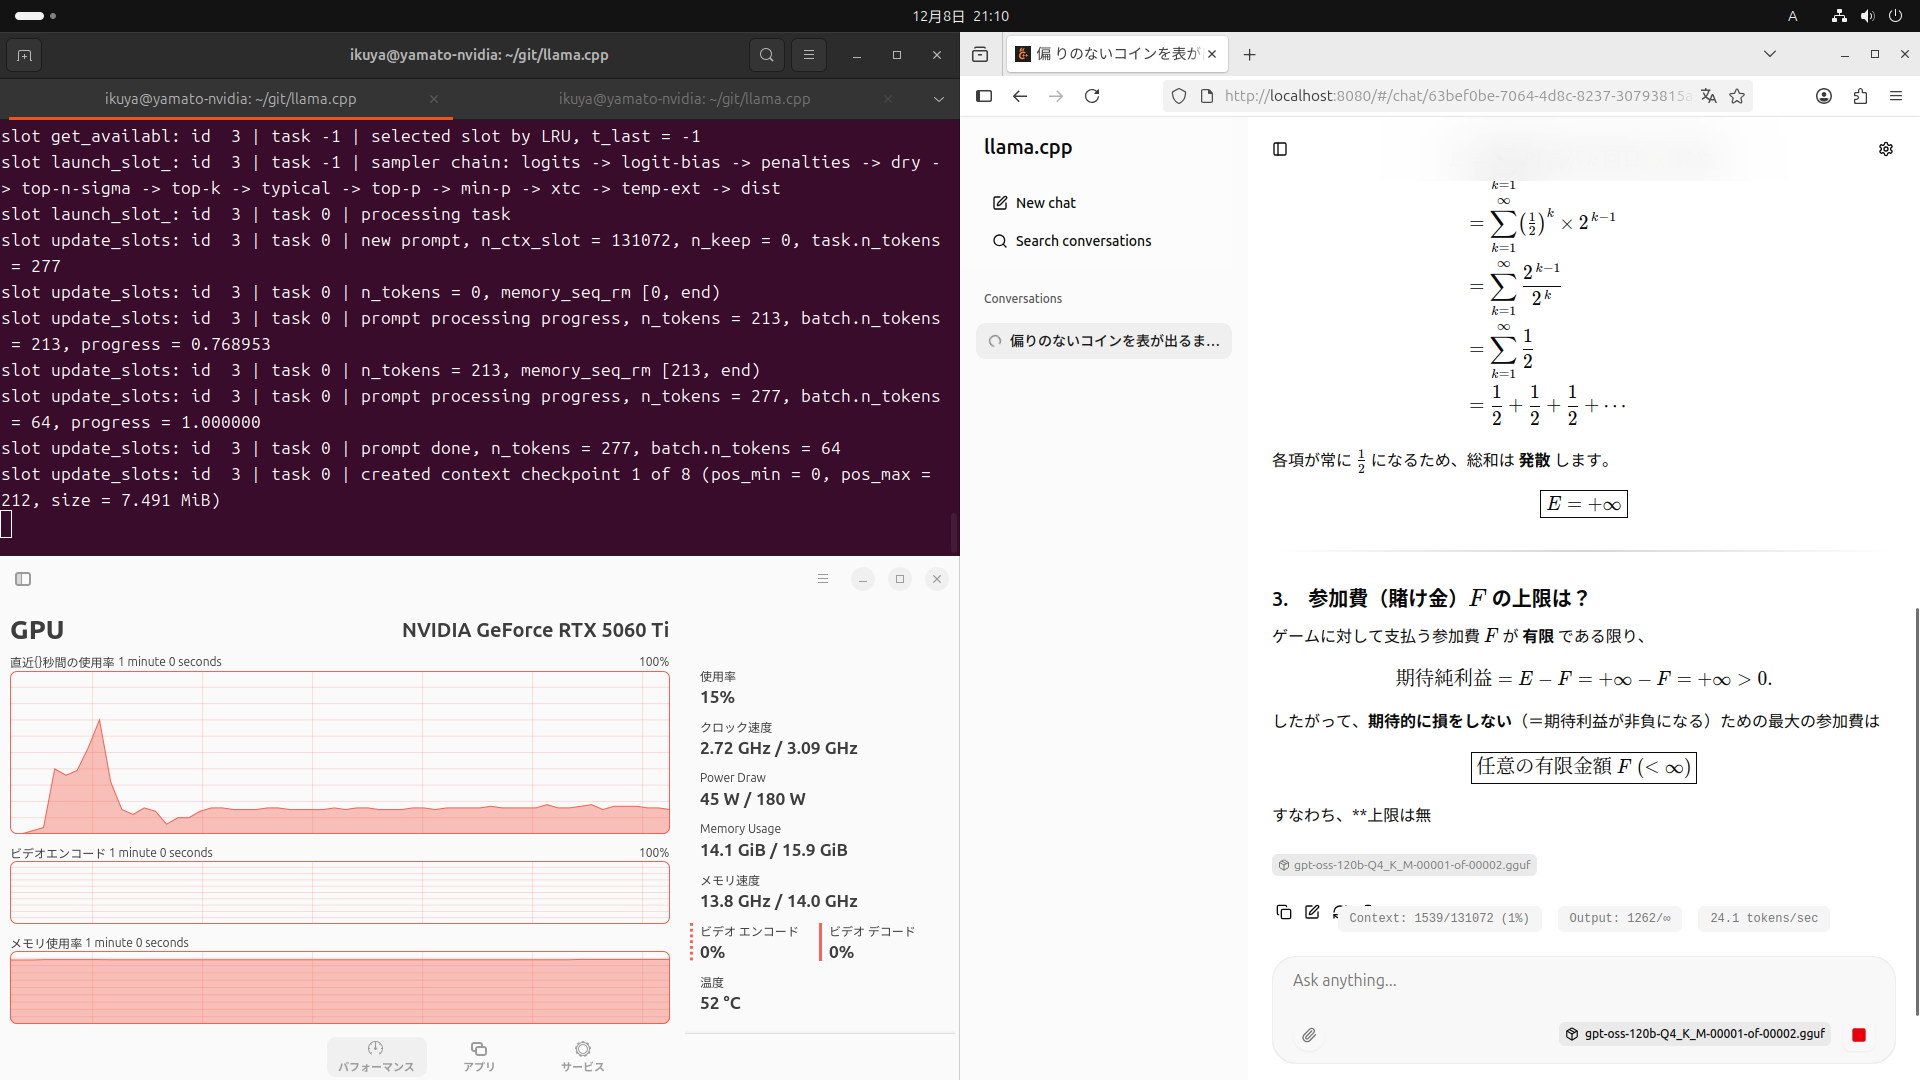Image resolution: width=1920 pixels, height=1080 pixels.
Task: Open the model selector gpt-oss-120b dropdown
Action: pyautogui.click(x=1695, y=1034)
